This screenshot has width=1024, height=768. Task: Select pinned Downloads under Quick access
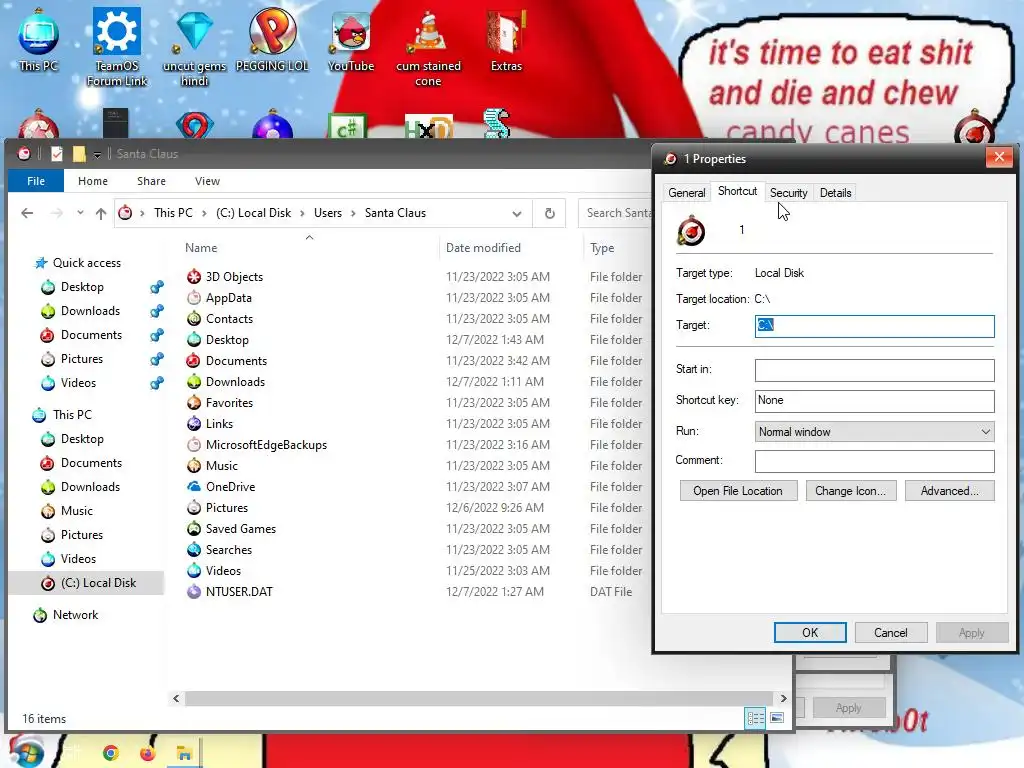point(90,311)
